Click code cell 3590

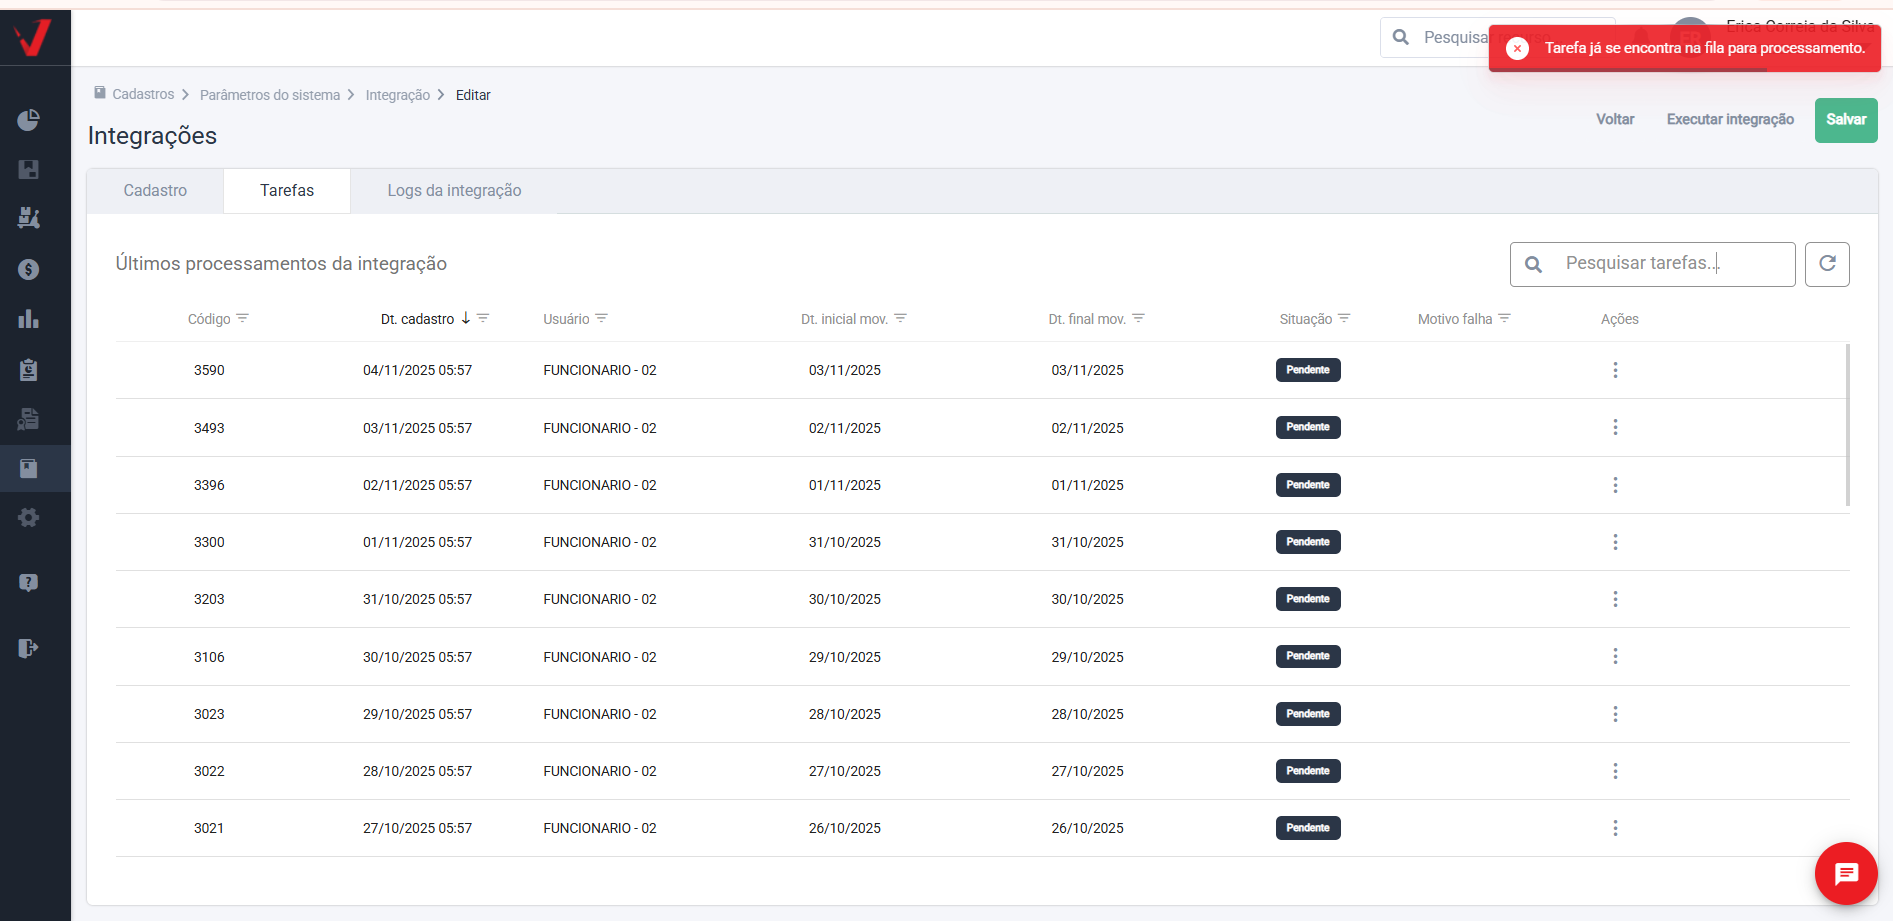point(209,370)
